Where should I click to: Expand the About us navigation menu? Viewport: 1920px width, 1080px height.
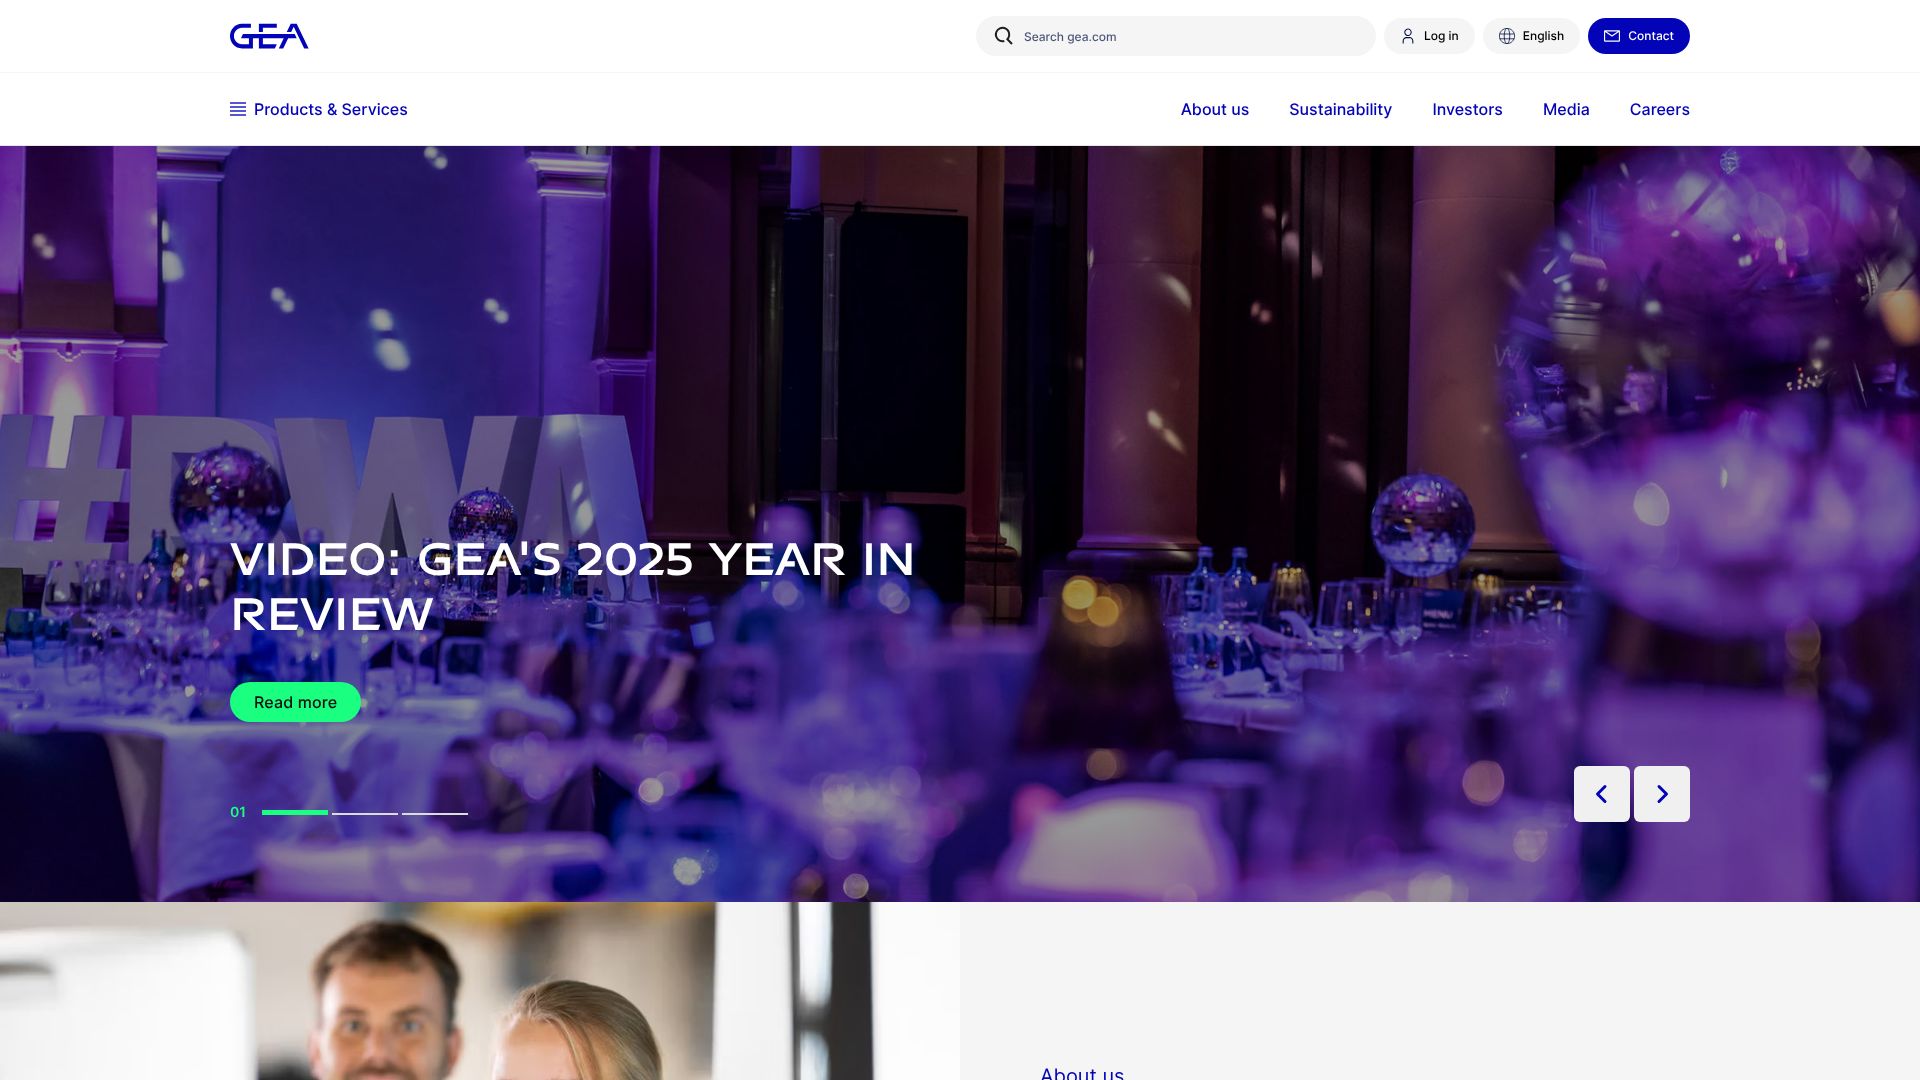tap(1215, 109)
